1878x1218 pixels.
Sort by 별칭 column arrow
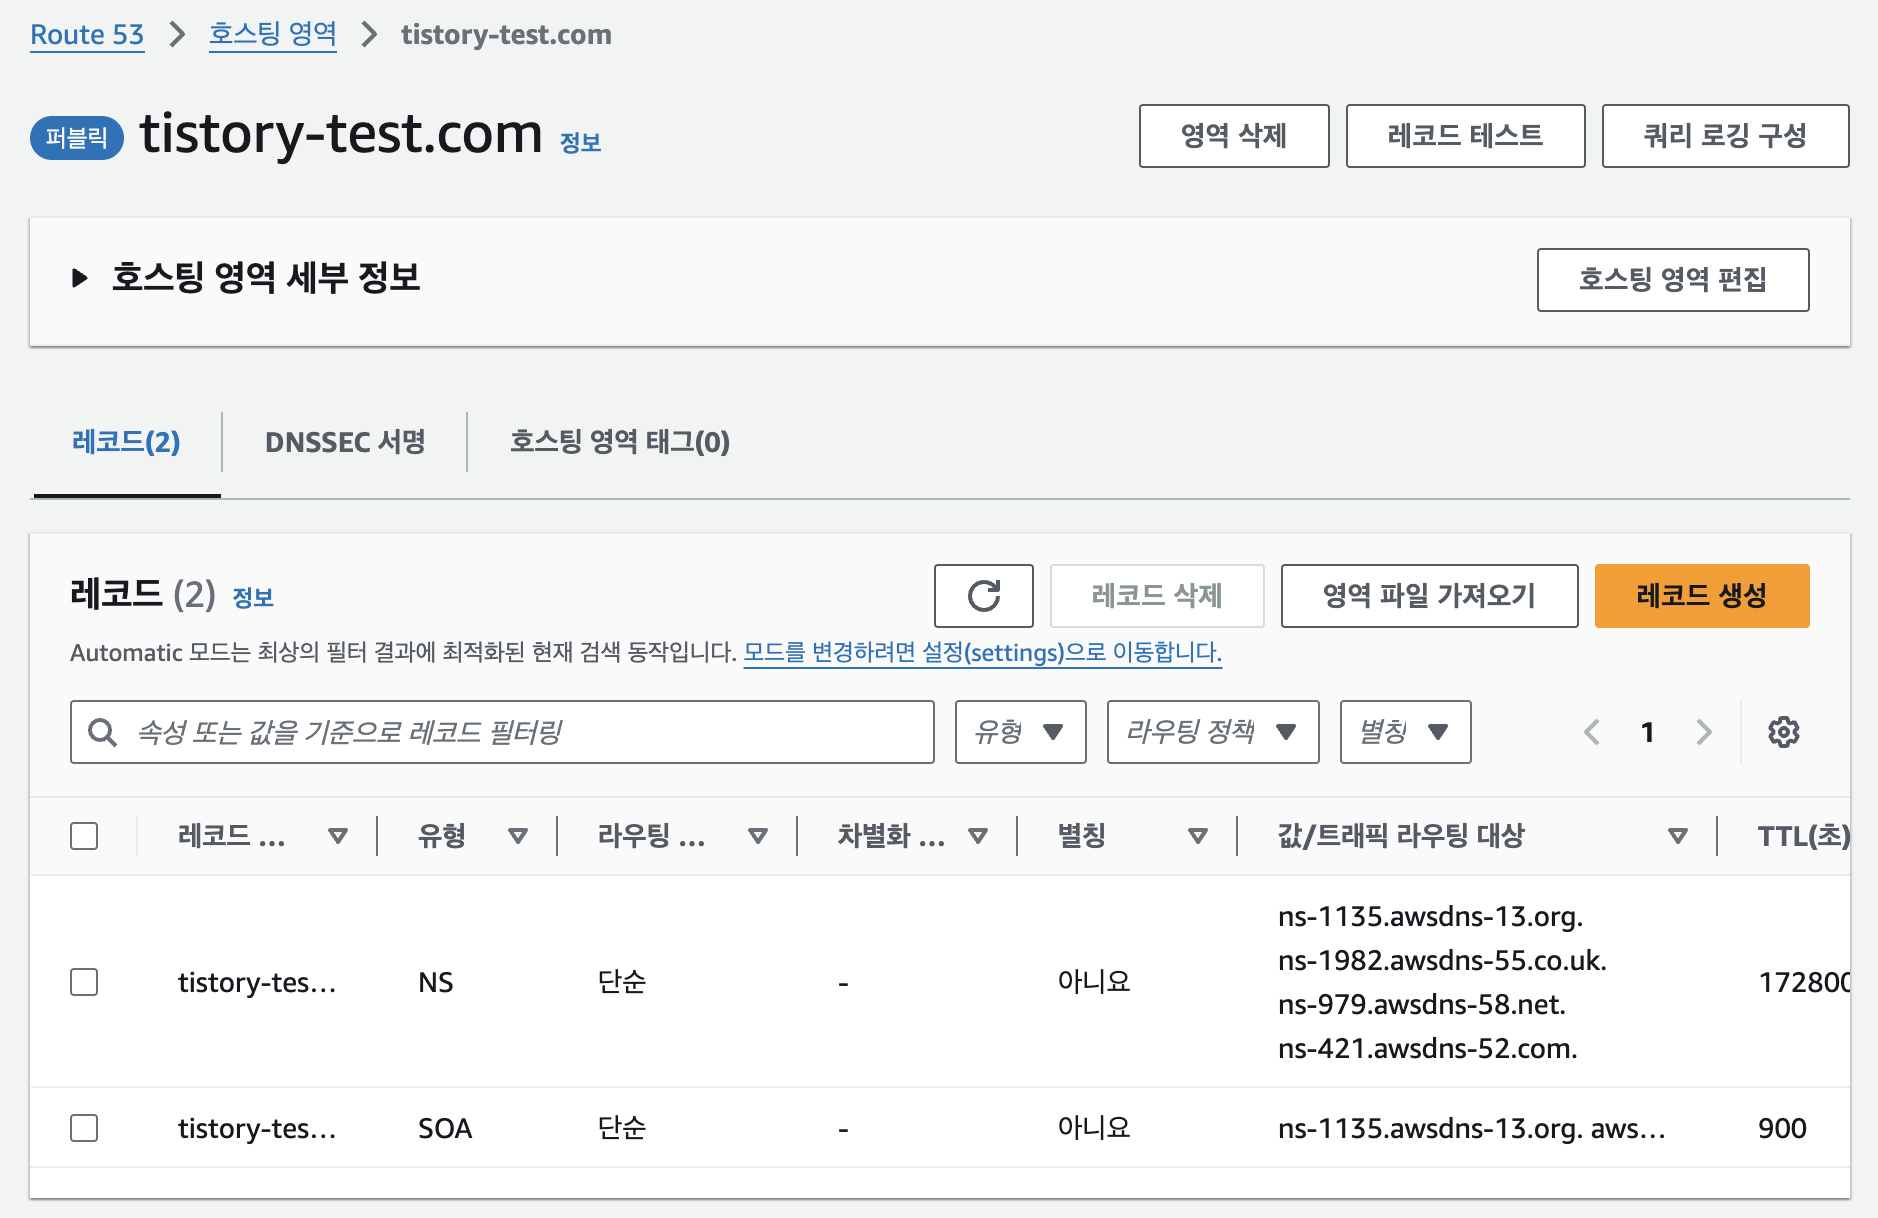click(x=1198, y=836)
